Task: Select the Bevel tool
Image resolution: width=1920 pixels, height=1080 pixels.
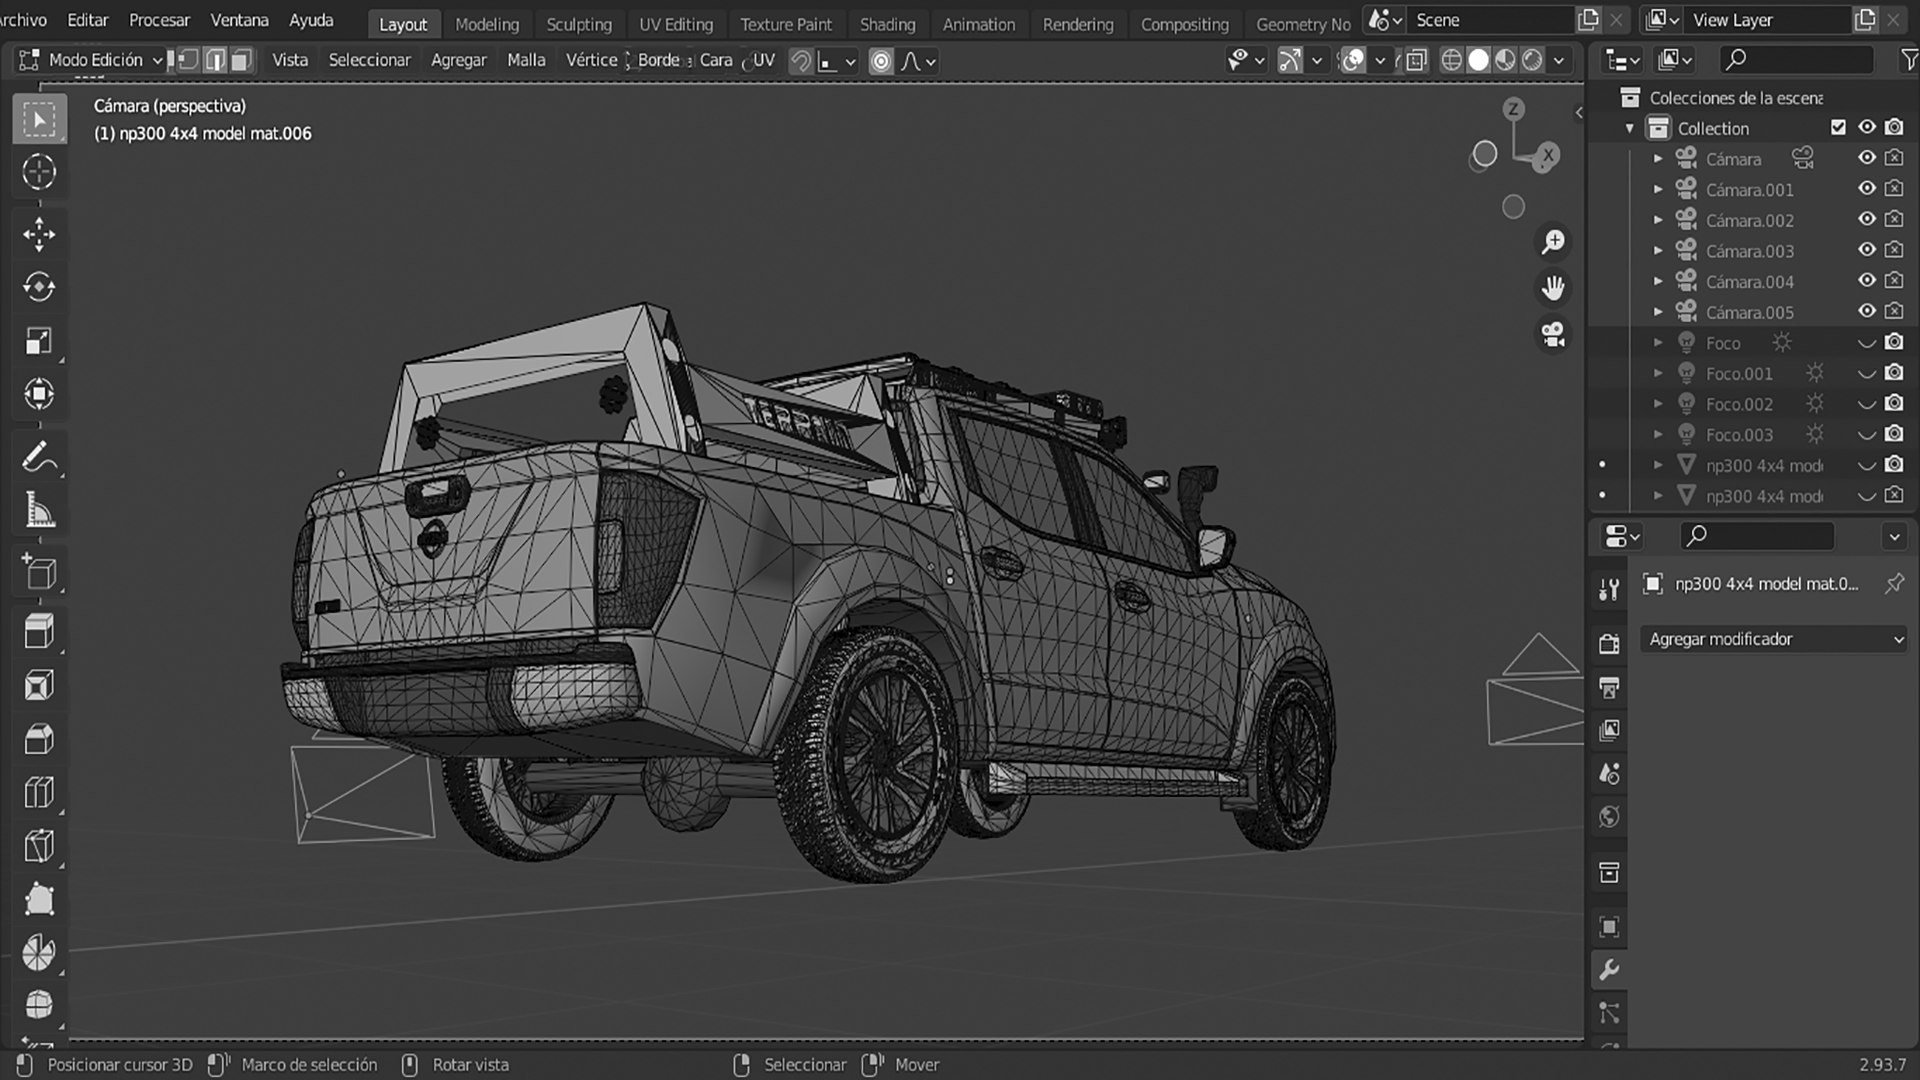Action: pyautogui.click(x=39, y=739)
